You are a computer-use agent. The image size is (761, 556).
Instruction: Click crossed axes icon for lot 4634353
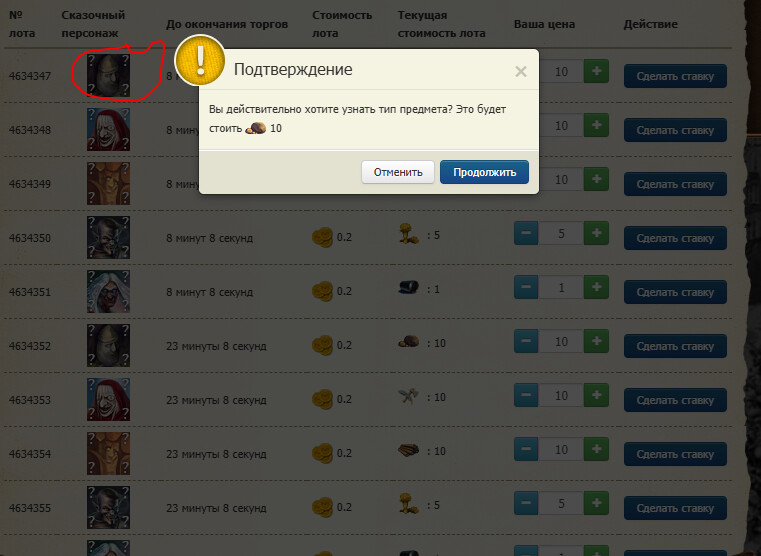(409, 396)
